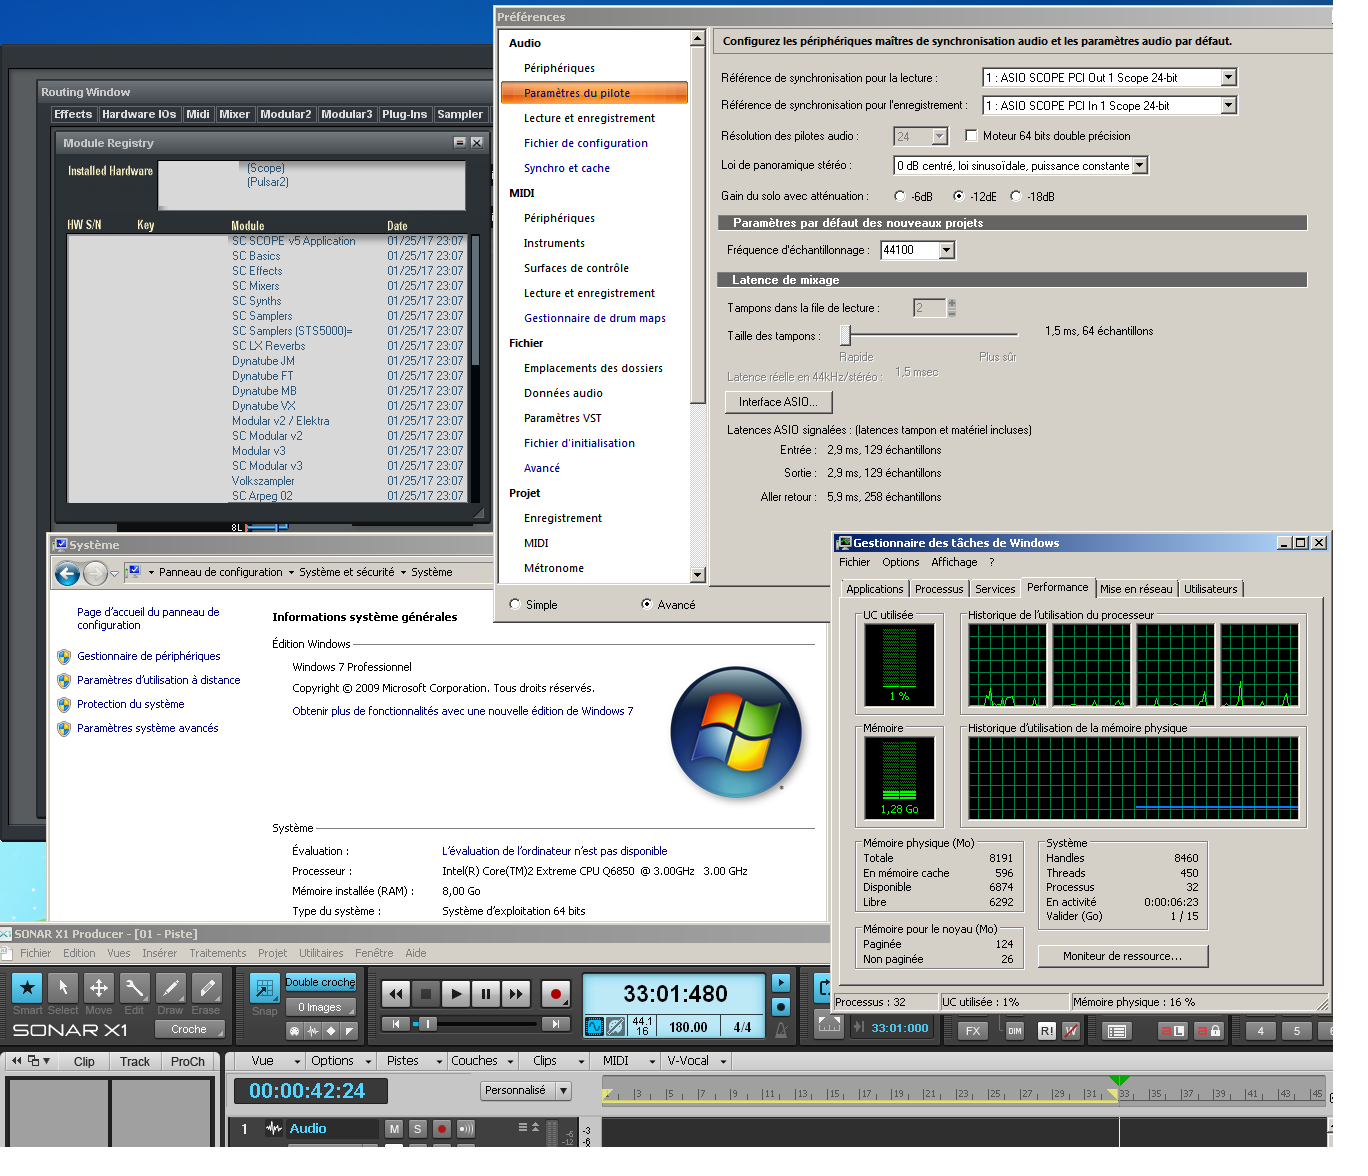This screenshot has height=1176, width=1368.
Task: Toggle the DIM solo button
Action: click(1015, 1031)
